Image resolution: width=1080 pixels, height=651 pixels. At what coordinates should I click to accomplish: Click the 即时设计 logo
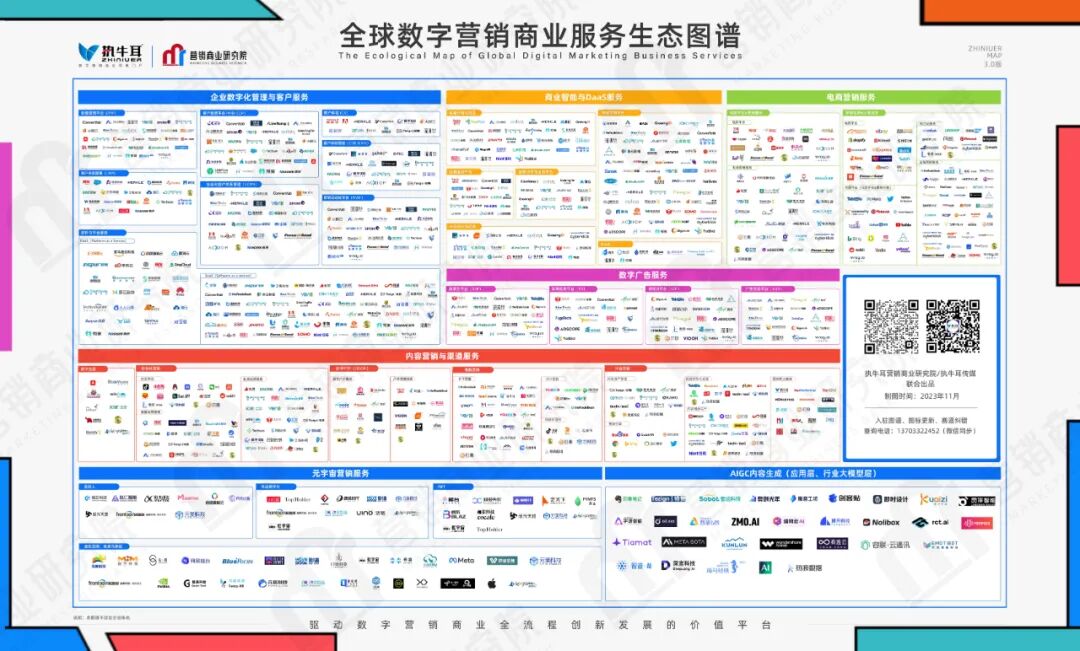(x=892, y=498)
